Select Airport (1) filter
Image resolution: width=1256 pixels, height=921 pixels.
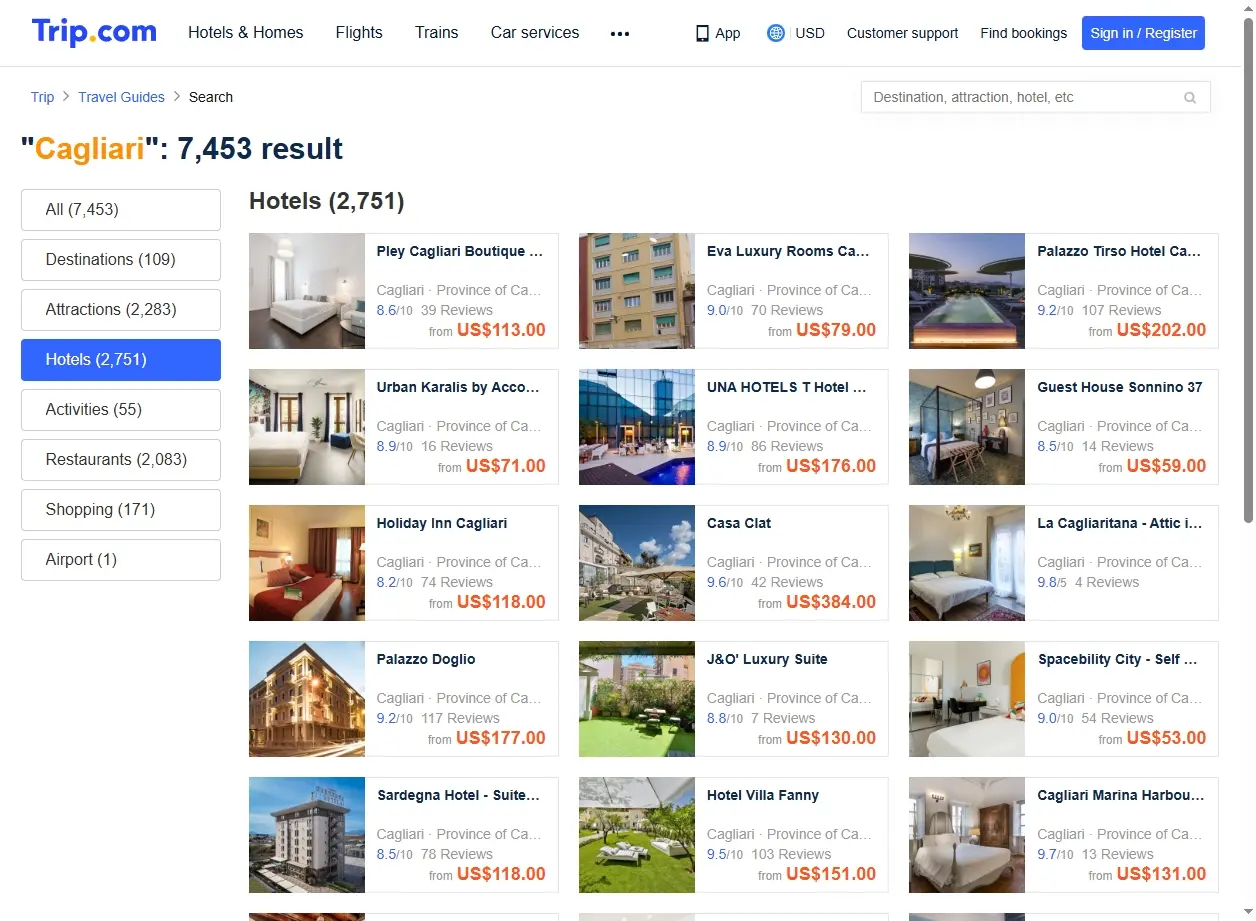click(x=121, y=560)
